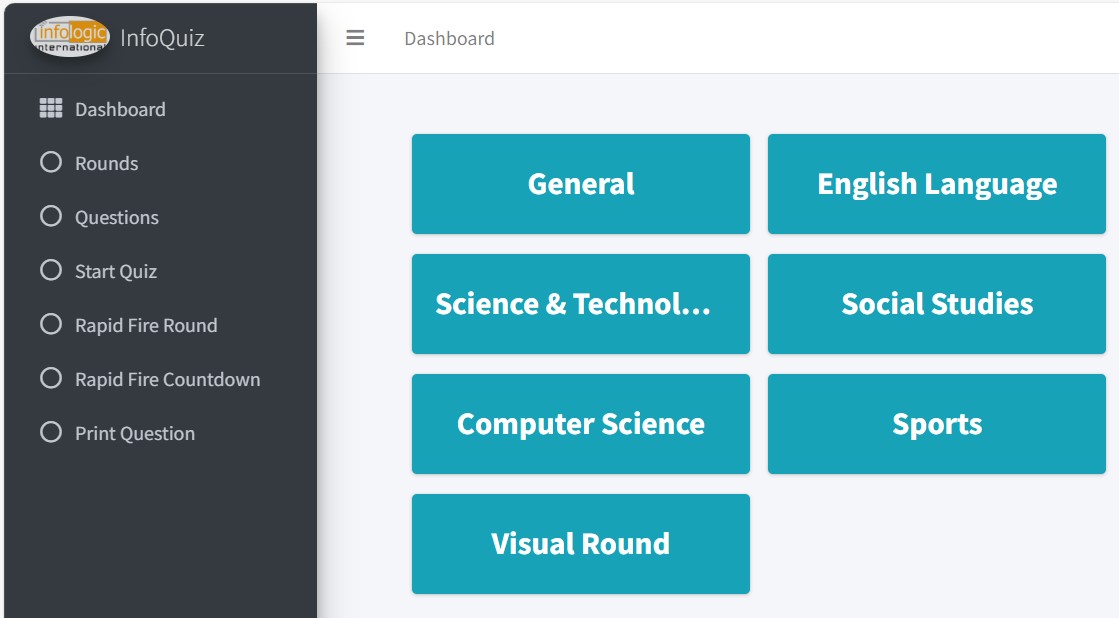1119x618 pixels.
Task: Open the English Language category tile
Action: pyautogui.click(x=937, y=184)
